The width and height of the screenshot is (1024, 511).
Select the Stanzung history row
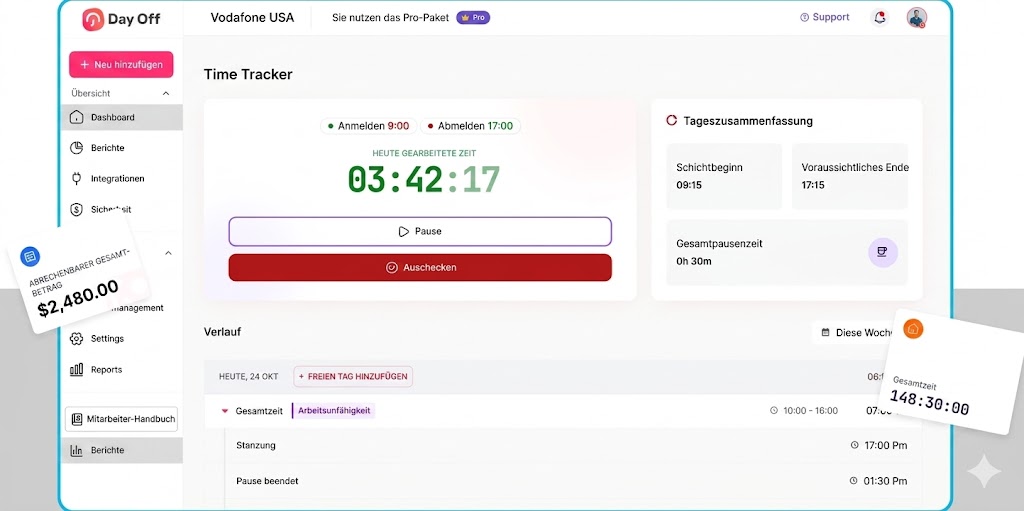pyautogui.click(x=571, y=445)
